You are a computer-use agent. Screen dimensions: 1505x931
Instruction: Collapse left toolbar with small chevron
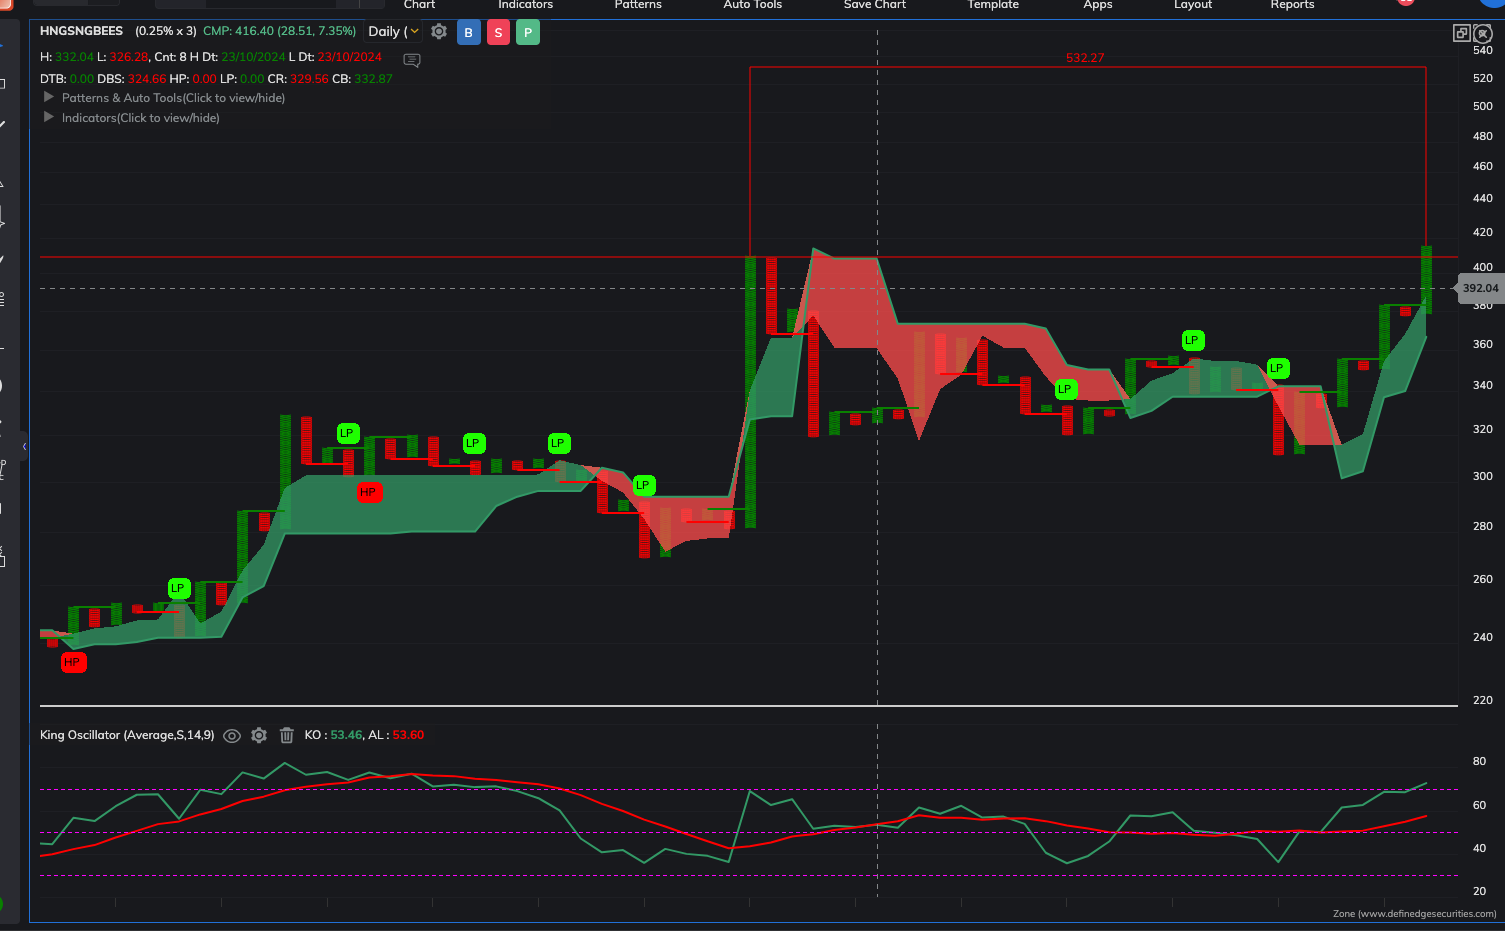click(x=24, y=446)
